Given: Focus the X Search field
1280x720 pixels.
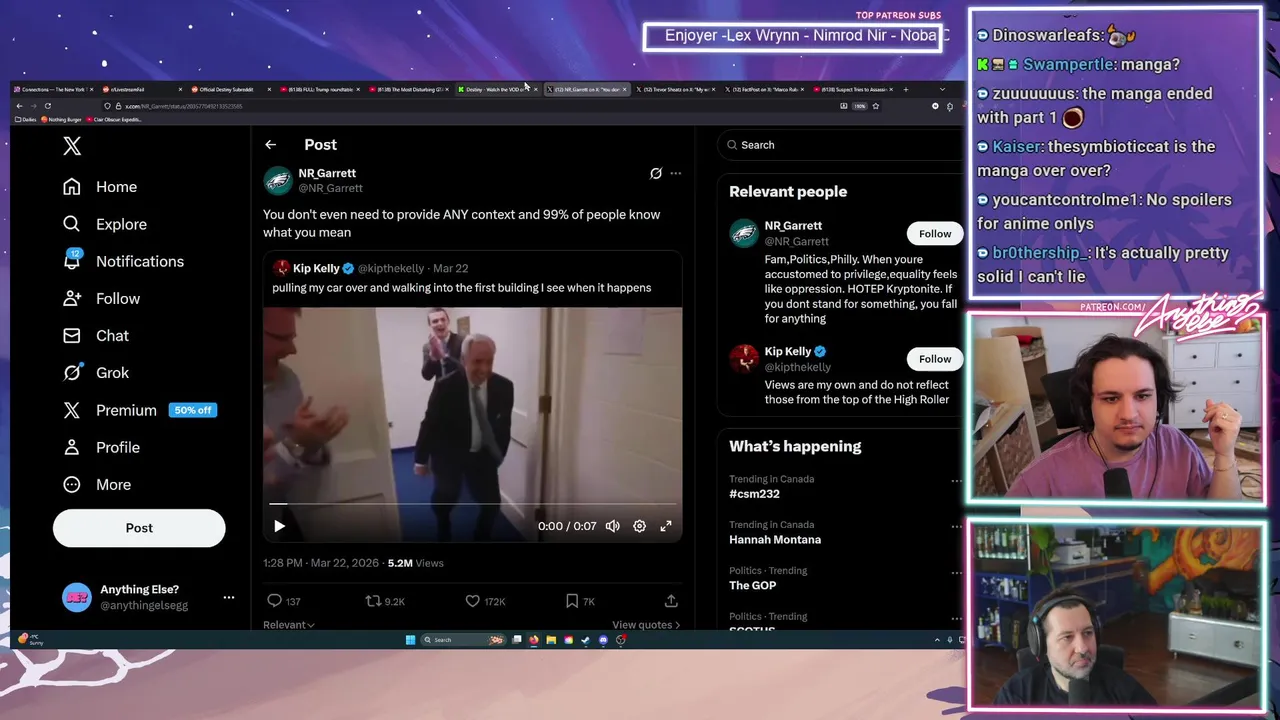Looking at the screenshot, I should pyautogui.click(x=840, y=145).
